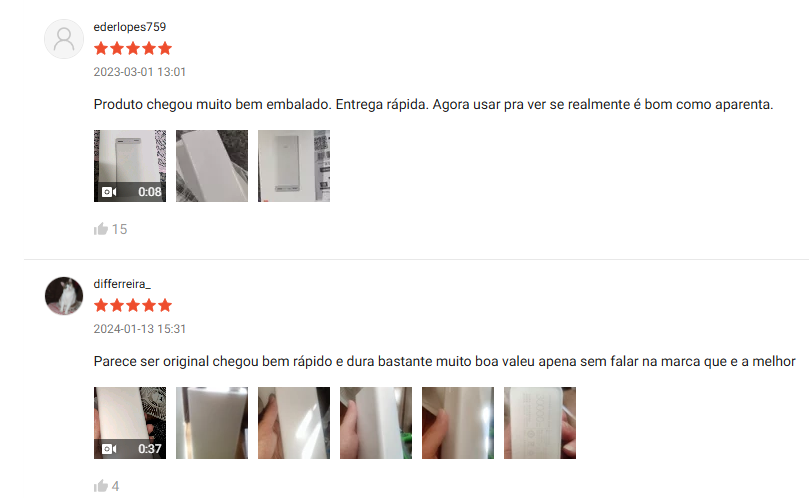
Task: Open ederlopes759's second review photo
Action: coord(212,166)
